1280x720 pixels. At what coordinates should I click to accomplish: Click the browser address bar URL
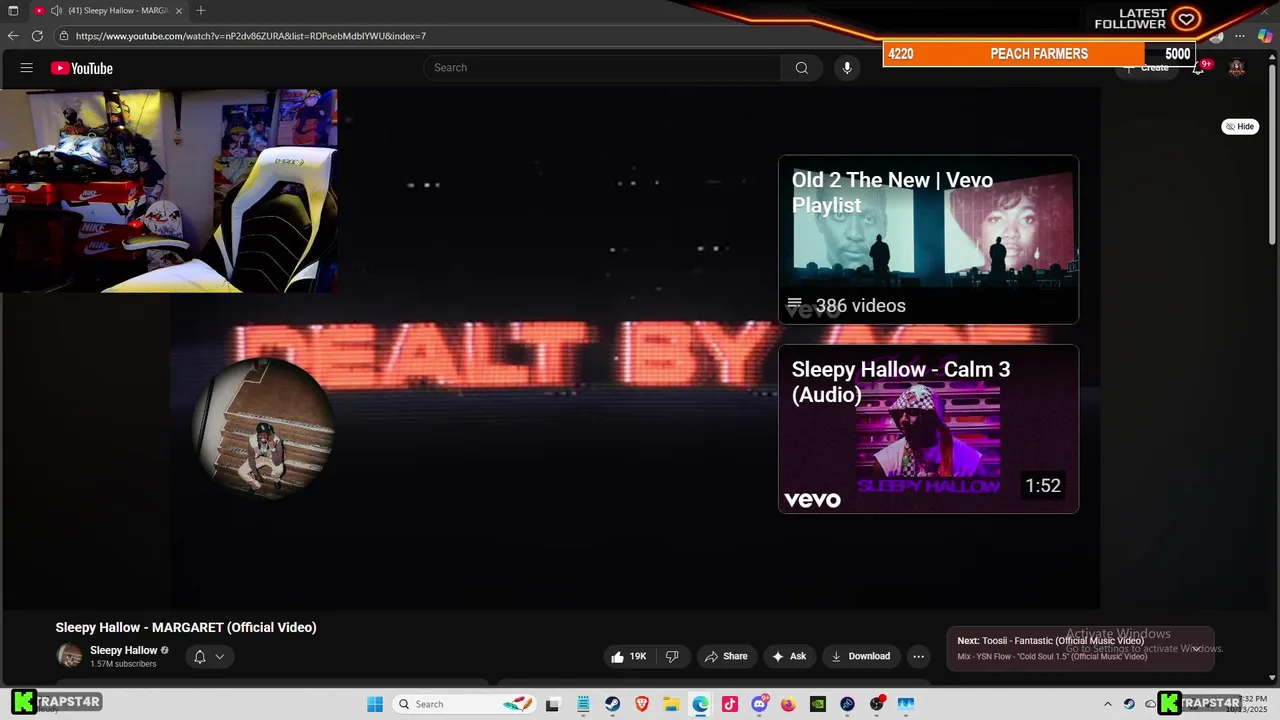coord(251,36)
